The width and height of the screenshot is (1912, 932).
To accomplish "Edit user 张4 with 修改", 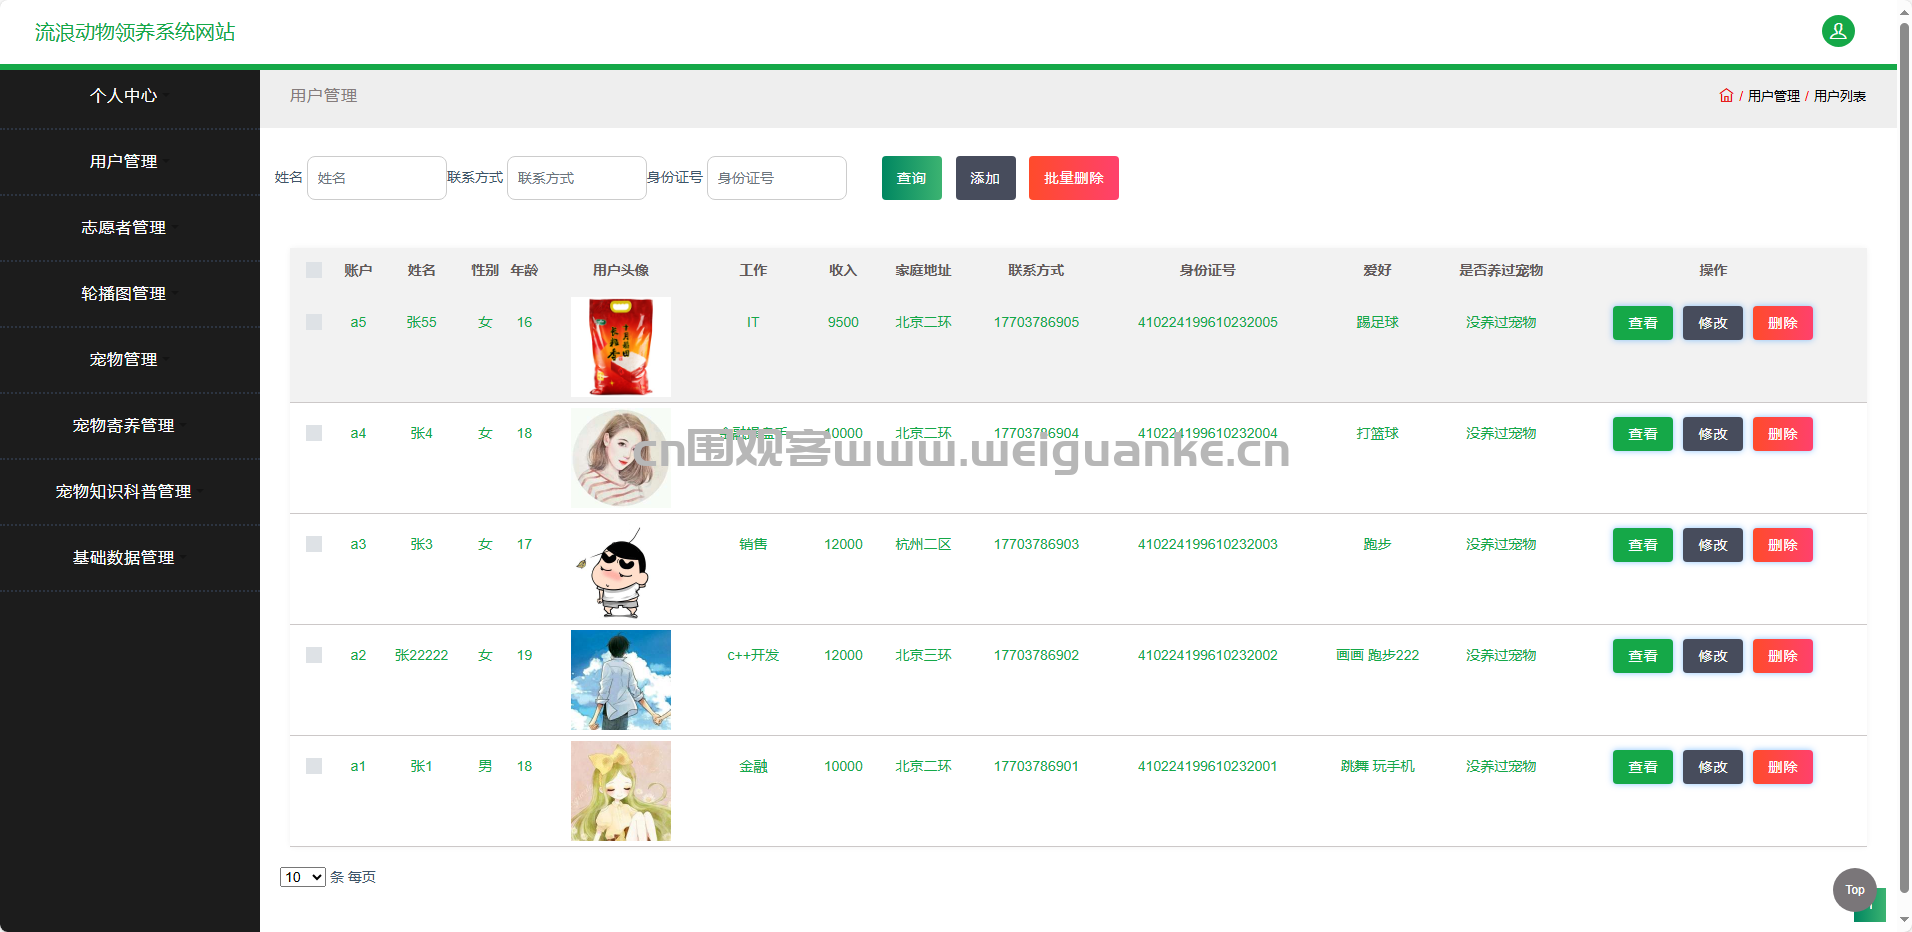I will coord(1713,434).
